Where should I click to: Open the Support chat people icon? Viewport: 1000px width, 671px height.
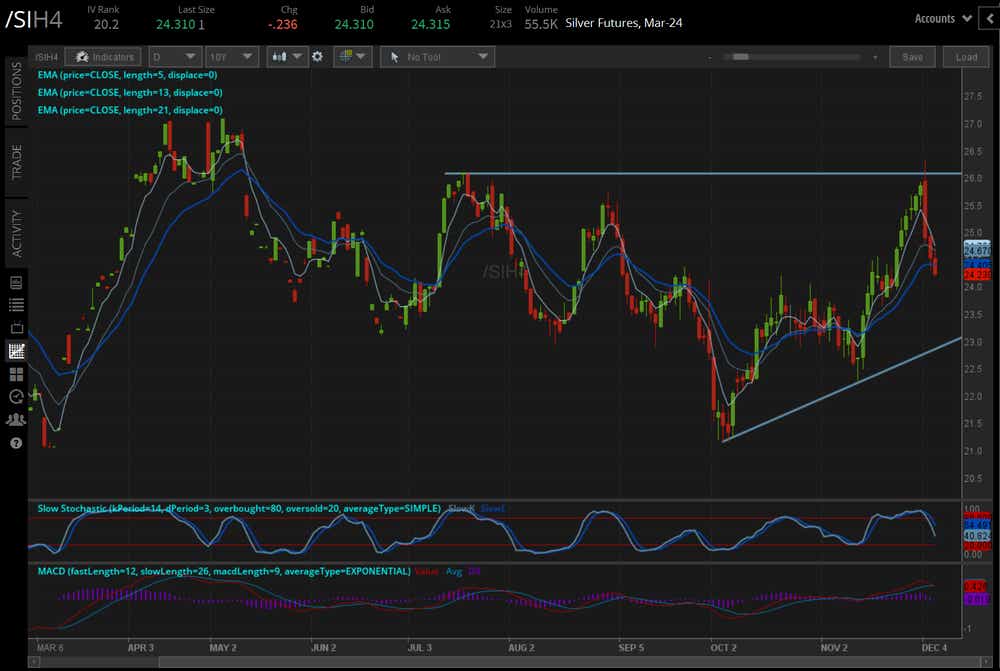coord(14,420)
